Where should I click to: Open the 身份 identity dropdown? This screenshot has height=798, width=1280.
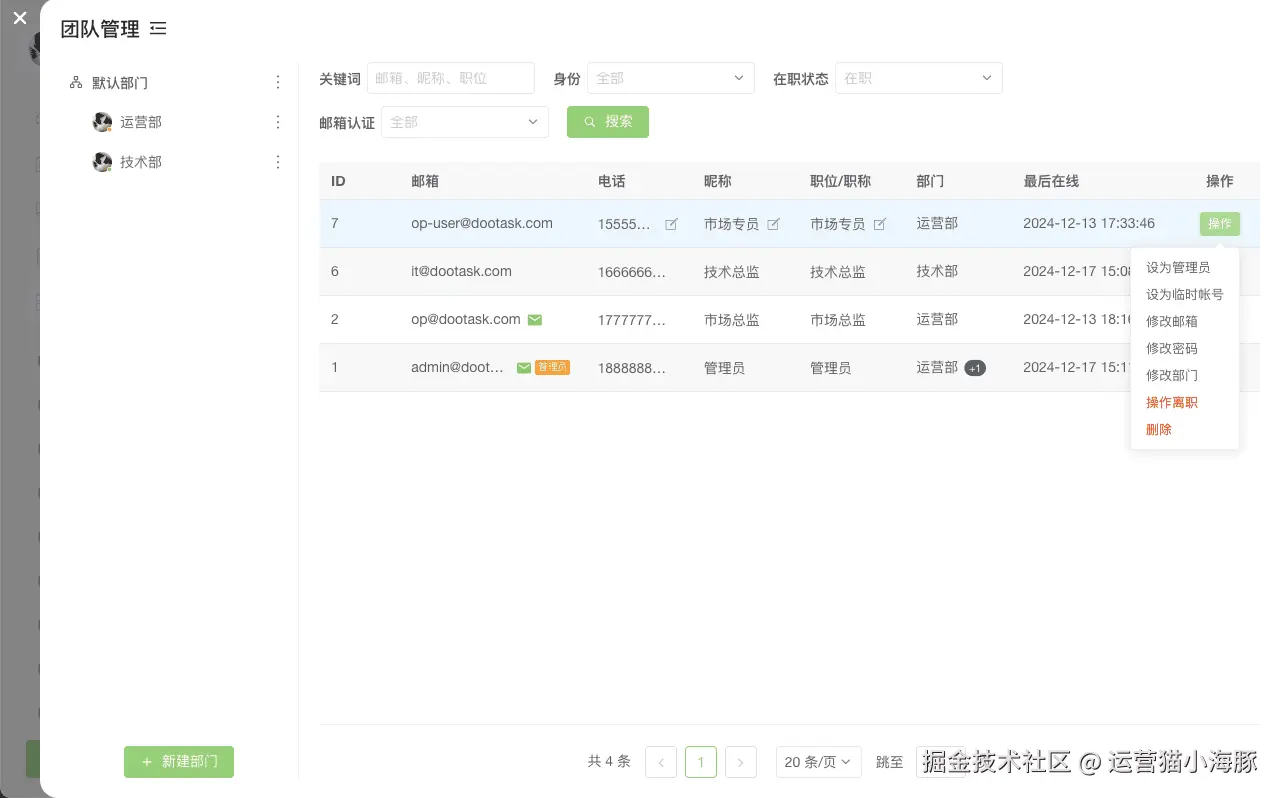click(x=671, y=78)
